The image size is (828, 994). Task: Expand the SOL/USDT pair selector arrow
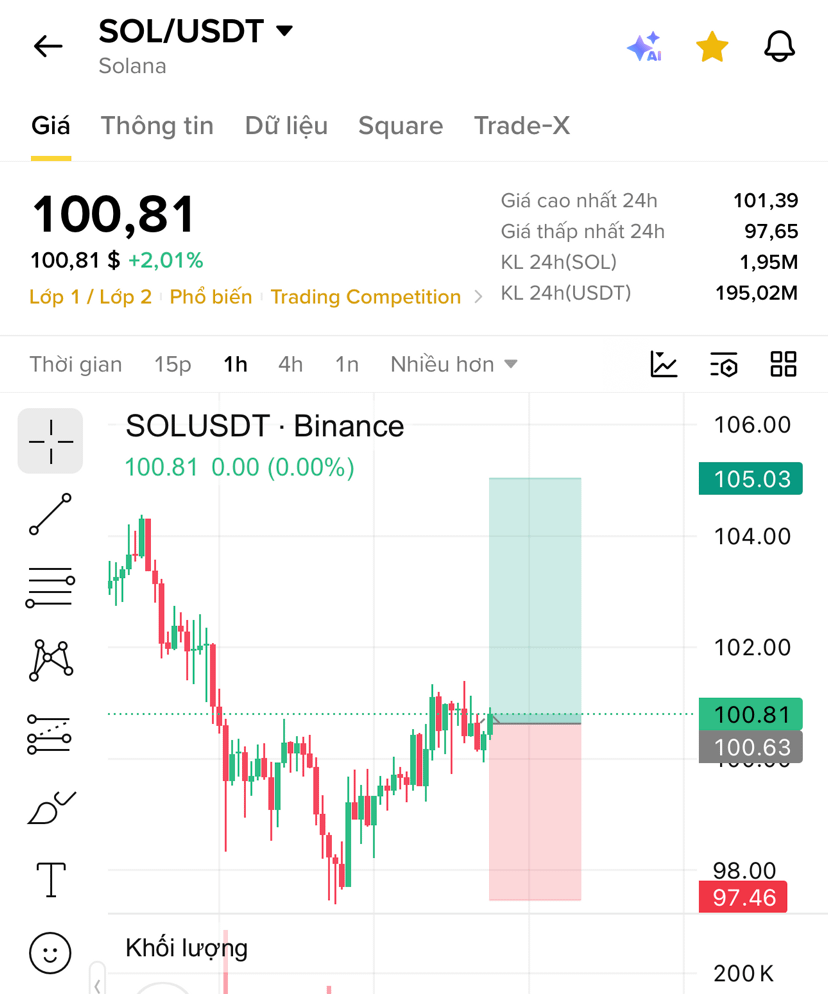coord(285,30)
